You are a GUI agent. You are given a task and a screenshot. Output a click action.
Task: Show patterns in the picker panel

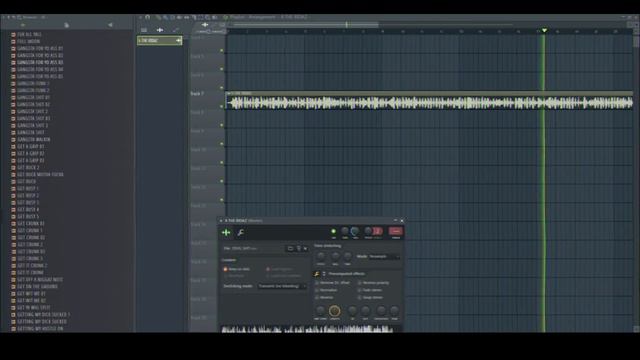pos(144,30)
